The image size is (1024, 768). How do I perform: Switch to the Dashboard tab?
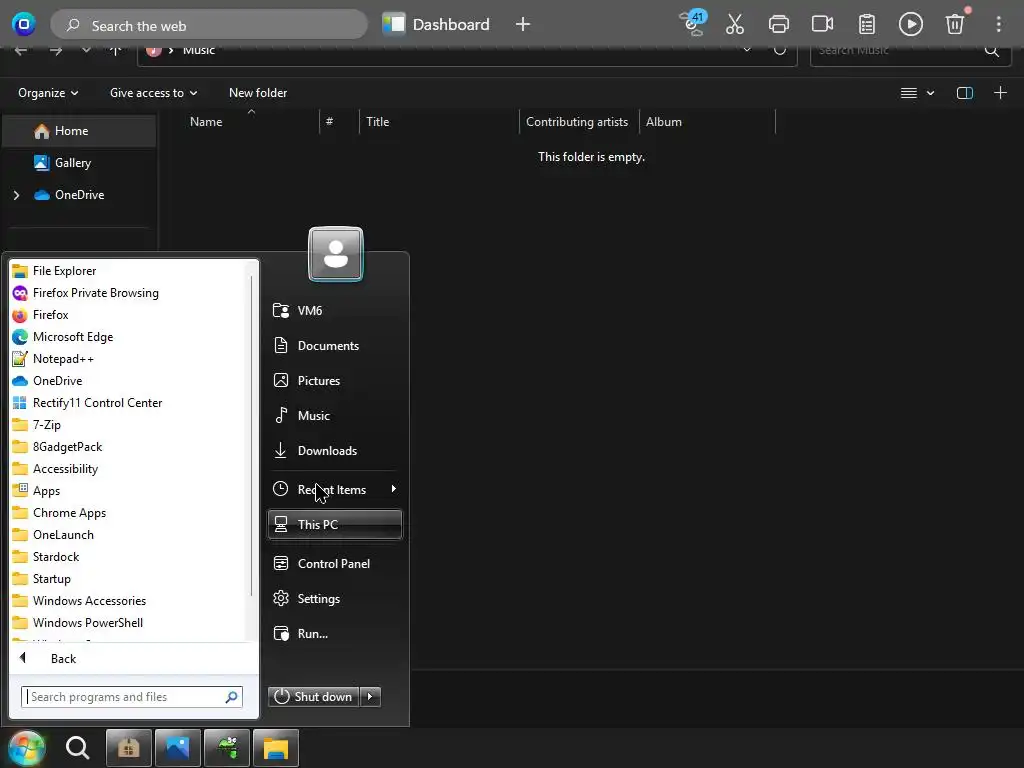coord(436,24)
